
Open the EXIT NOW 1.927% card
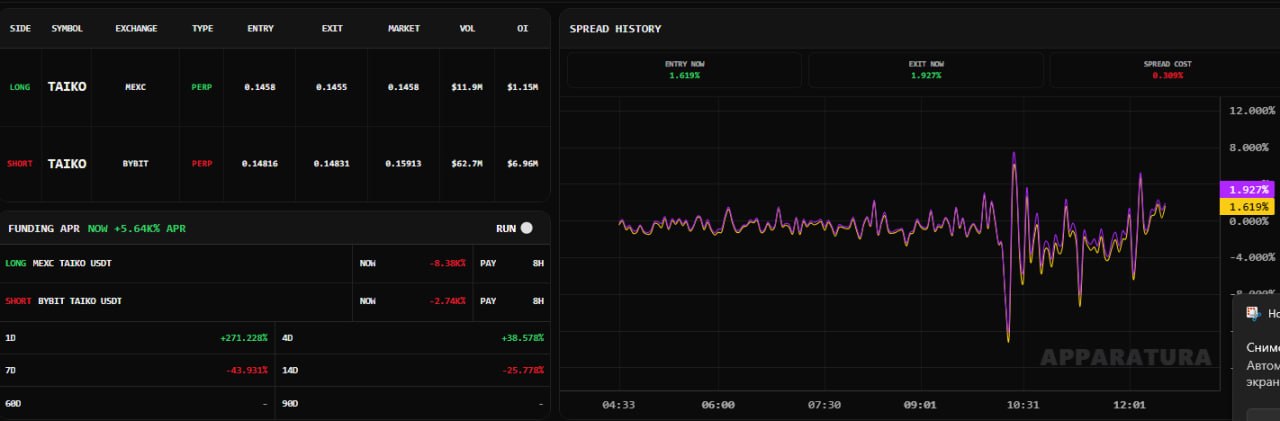point(926,70)
